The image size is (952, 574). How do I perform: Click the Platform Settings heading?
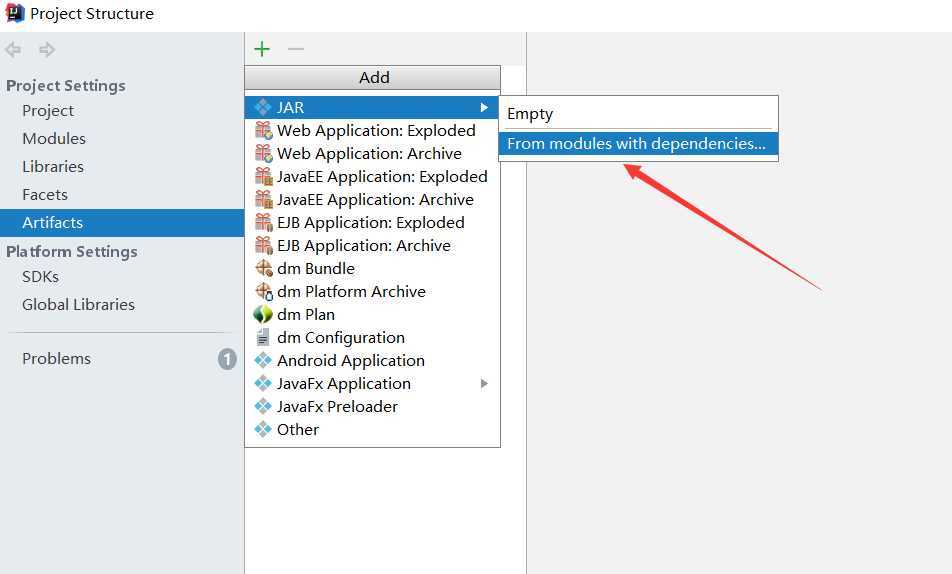[x=72, y=251]
